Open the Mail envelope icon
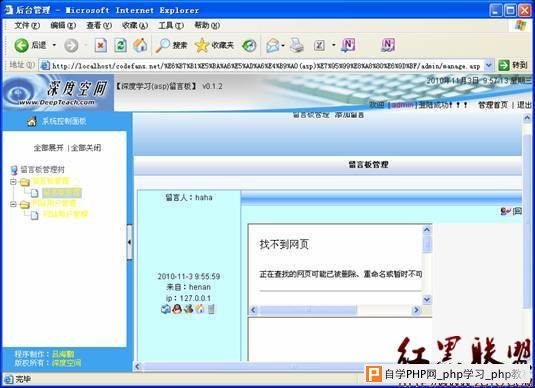This screenshot has height=388, width=535. point(272,45)
